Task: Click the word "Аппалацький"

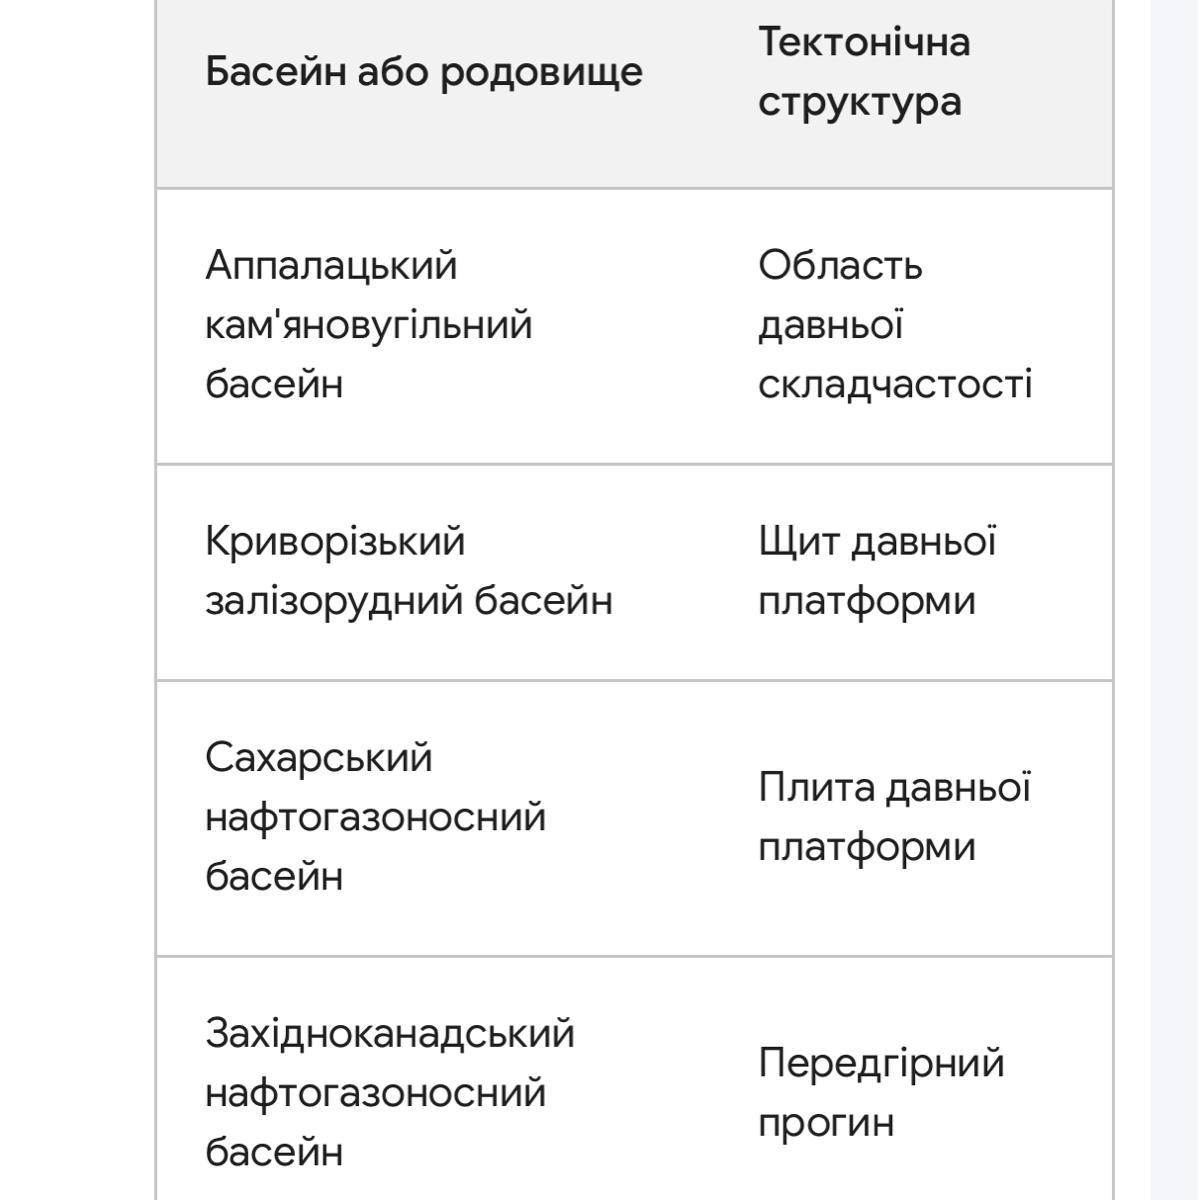Action: tap(331, 266)
